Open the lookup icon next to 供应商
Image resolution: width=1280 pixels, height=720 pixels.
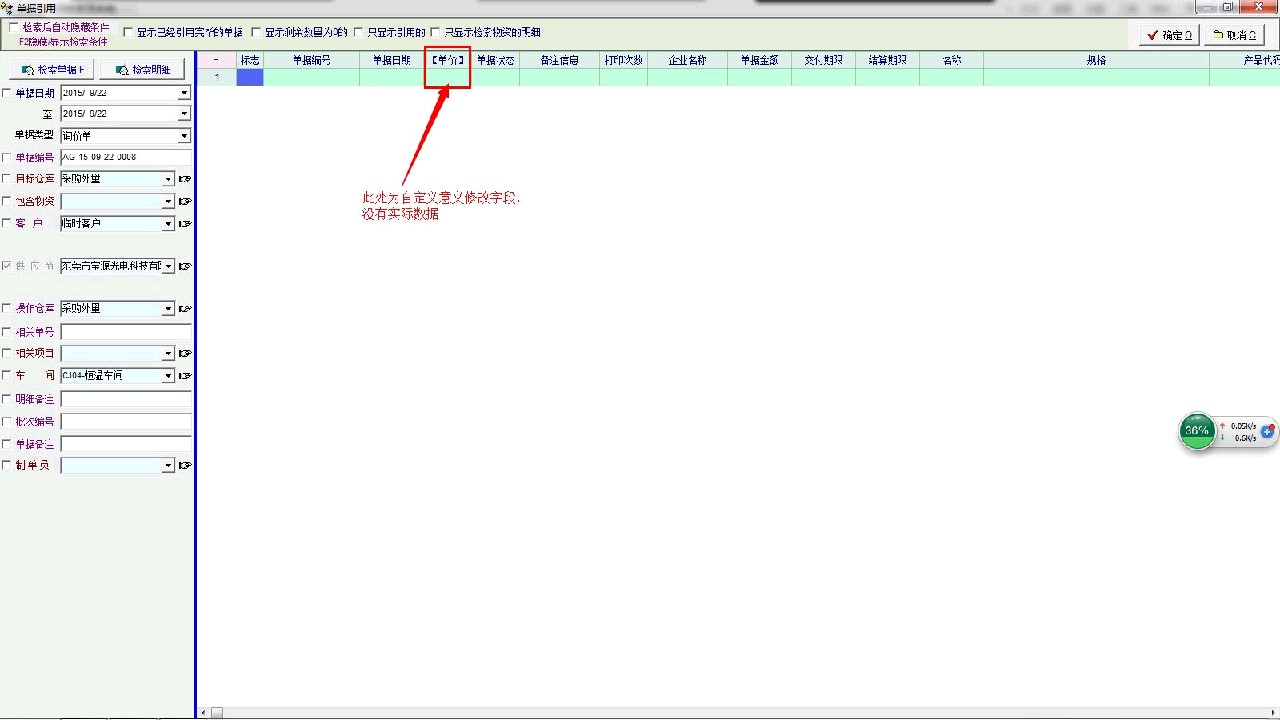click(185, 267)
